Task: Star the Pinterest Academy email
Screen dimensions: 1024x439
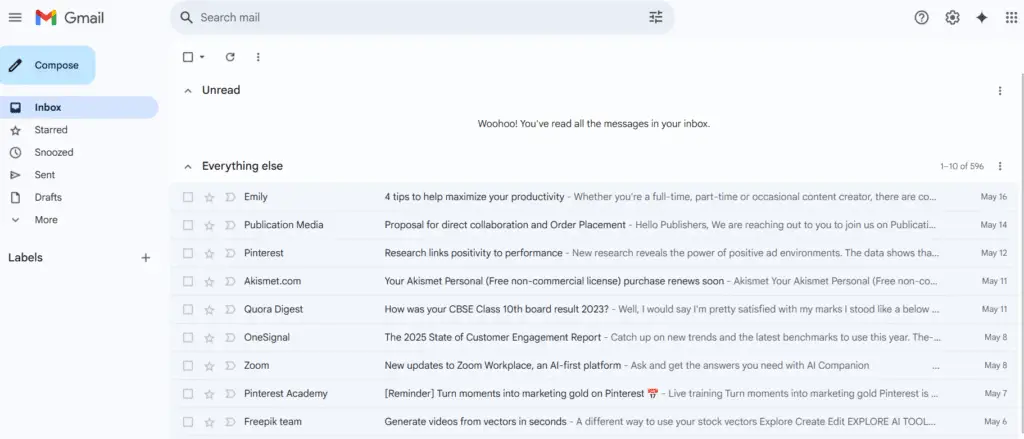Action: pos(209,394)
